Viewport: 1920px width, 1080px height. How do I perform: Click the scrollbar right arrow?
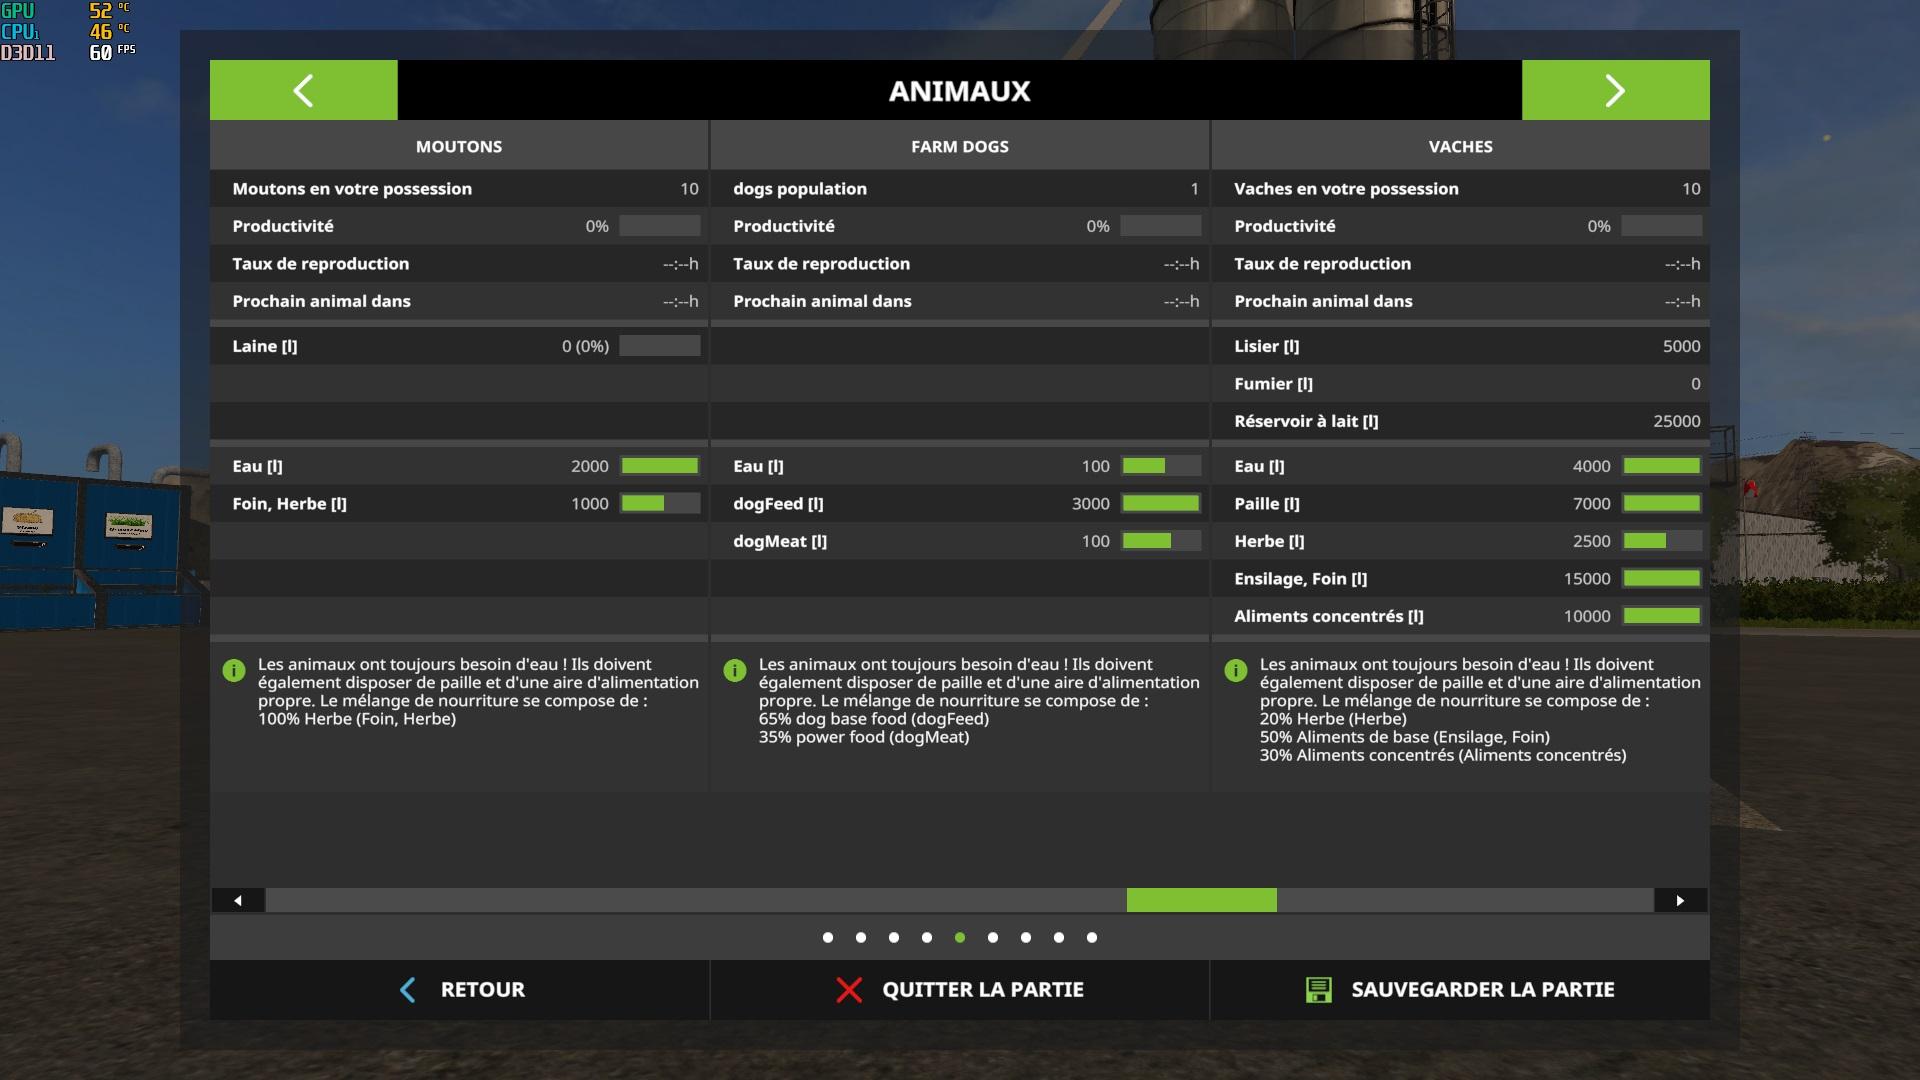pos(1680,901)
